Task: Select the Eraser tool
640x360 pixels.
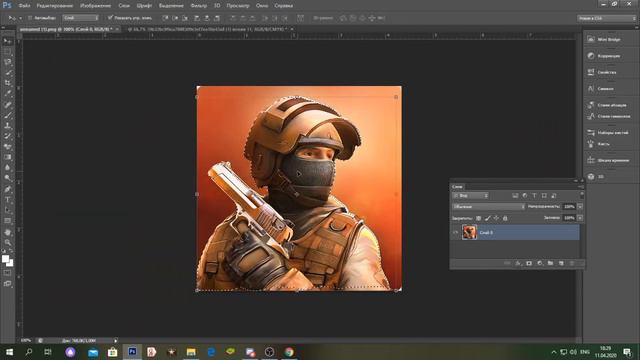Action: pos(7,147)
